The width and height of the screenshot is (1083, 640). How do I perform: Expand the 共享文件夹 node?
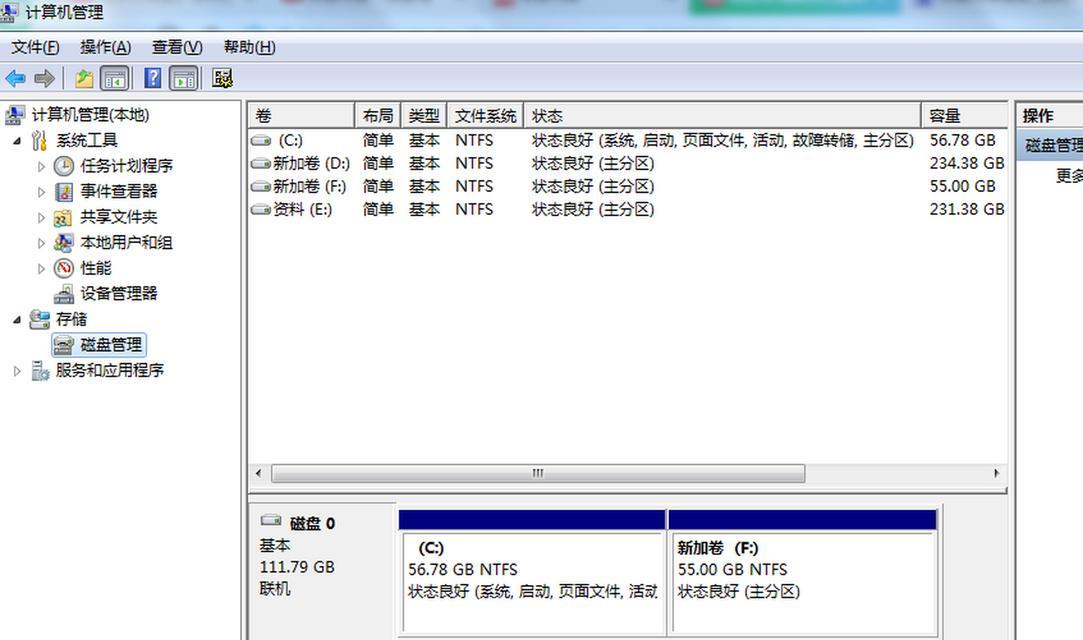[41, 217]
